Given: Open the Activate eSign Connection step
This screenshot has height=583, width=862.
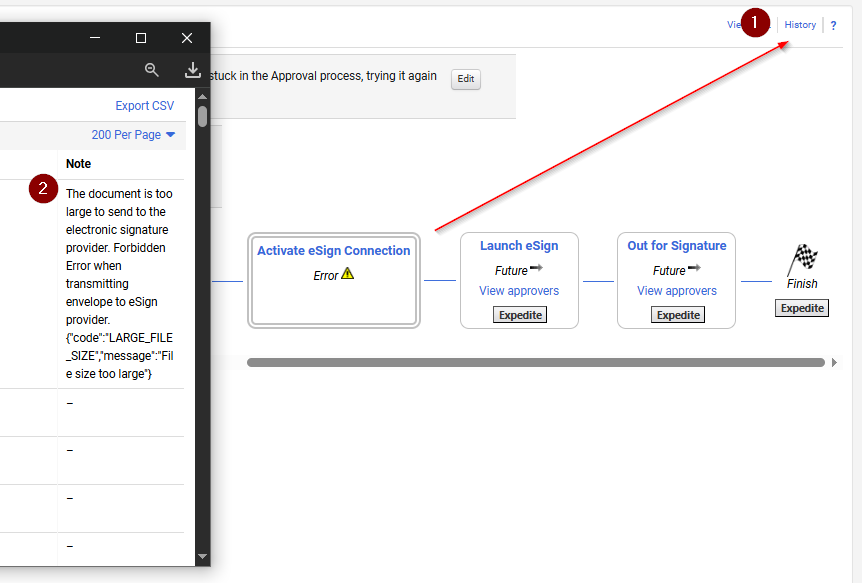Looking at the screenshot, I should point(334,251).
